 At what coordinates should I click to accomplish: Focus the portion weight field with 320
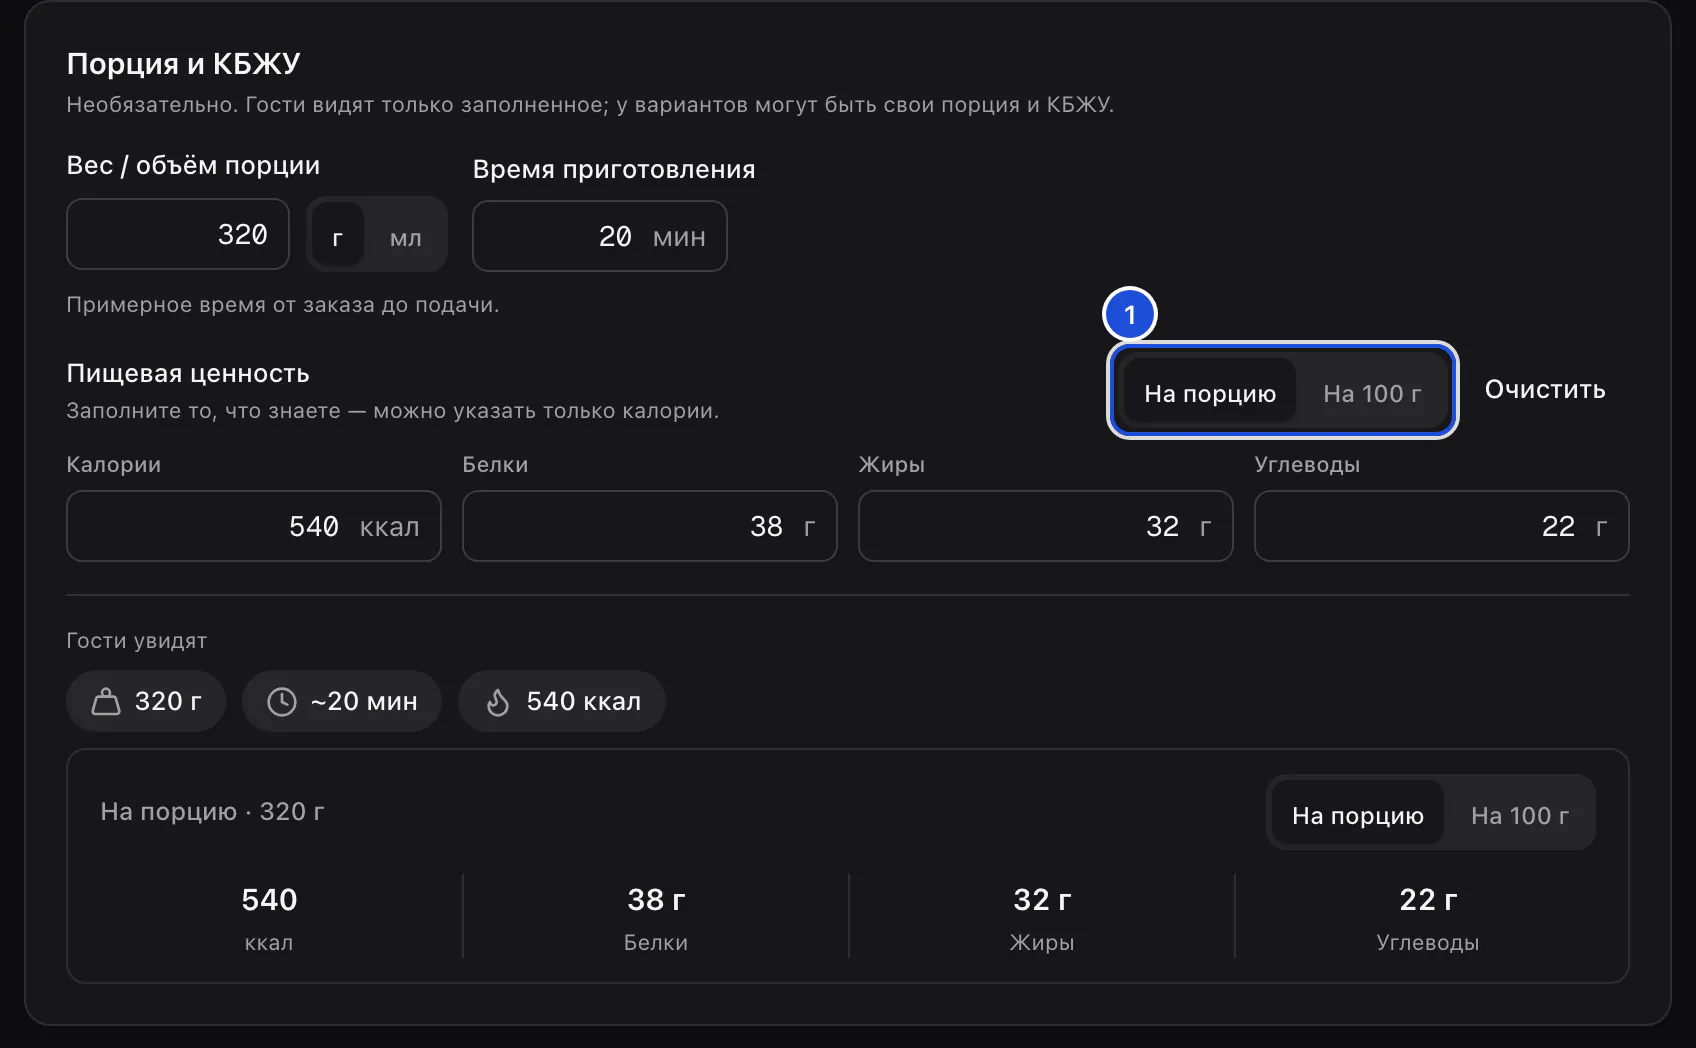tap(178, 234)
